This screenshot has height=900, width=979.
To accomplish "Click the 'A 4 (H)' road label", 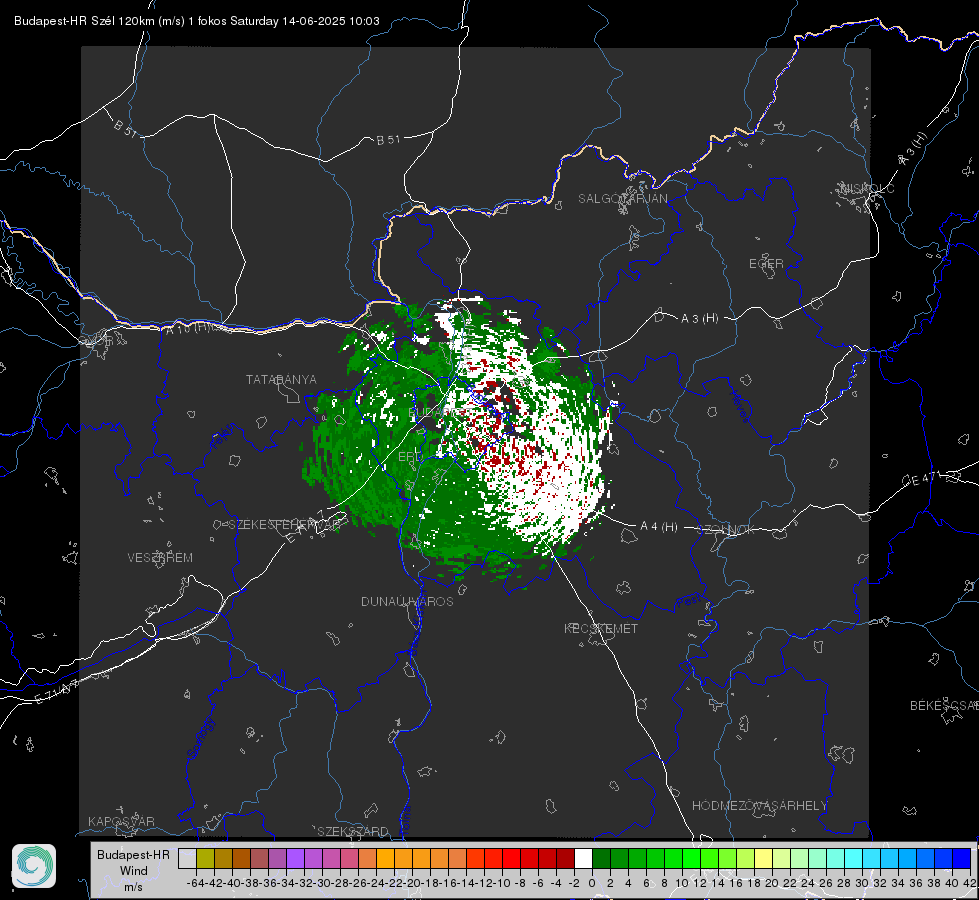I will pos(659,527).
